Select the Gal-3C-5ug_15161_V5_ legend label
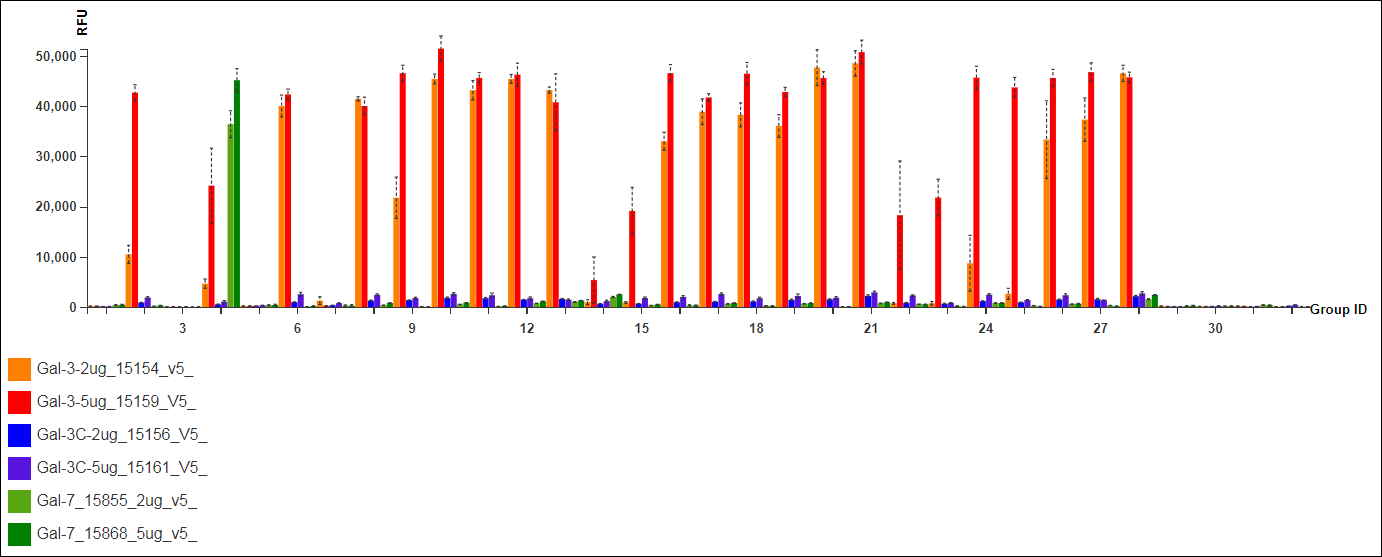Viewport: 1382px width, 557px height. [122, 467]
